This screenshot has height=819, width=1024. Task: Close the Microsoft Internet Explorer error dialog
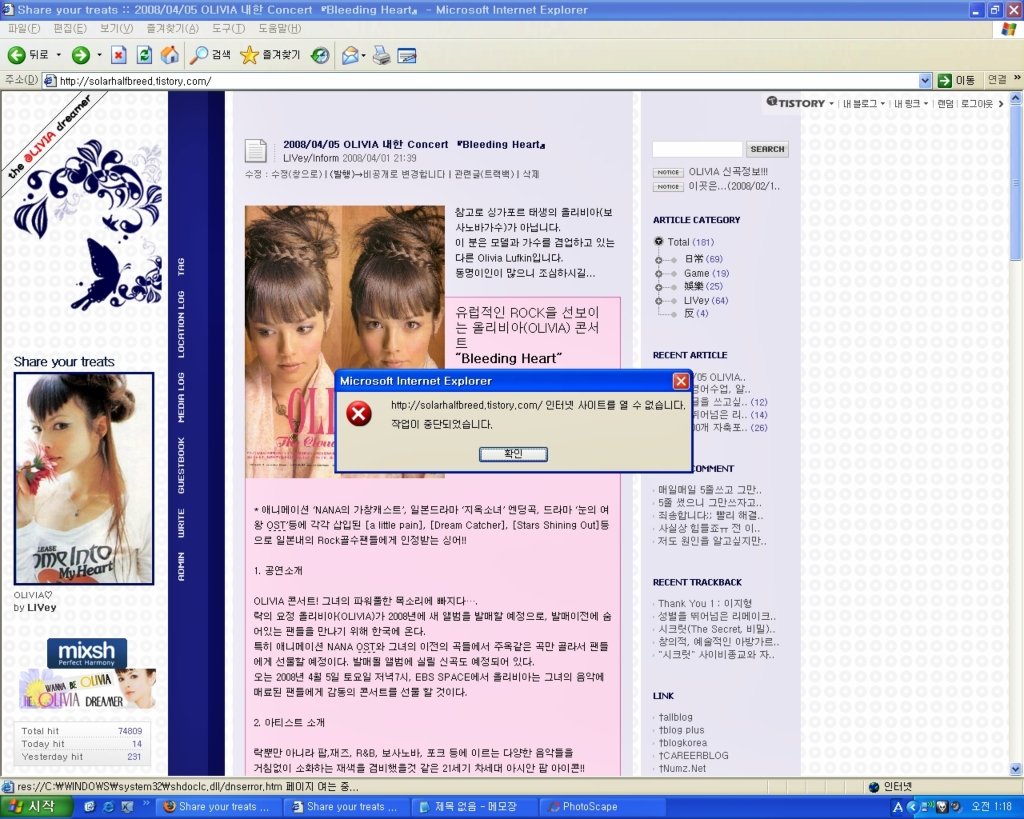680,381
